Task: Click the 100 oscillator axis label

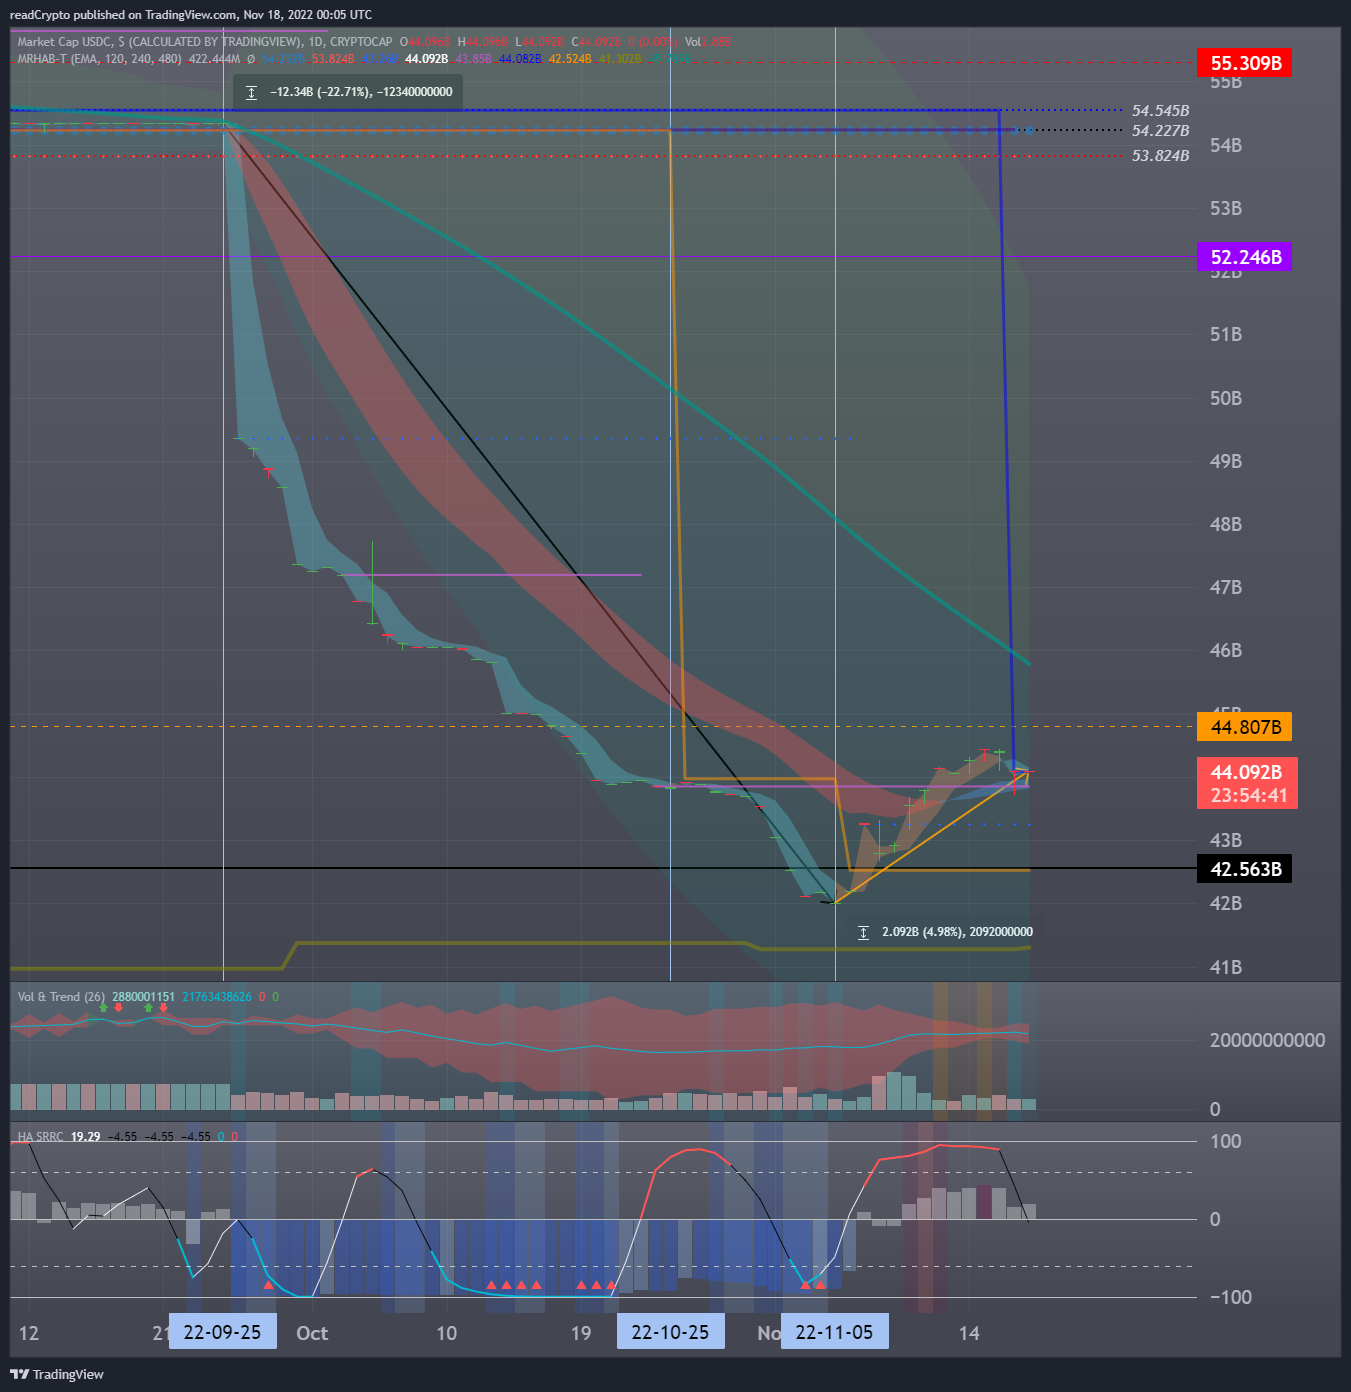Action: pyautogui.click(x=1225, y=1141)
